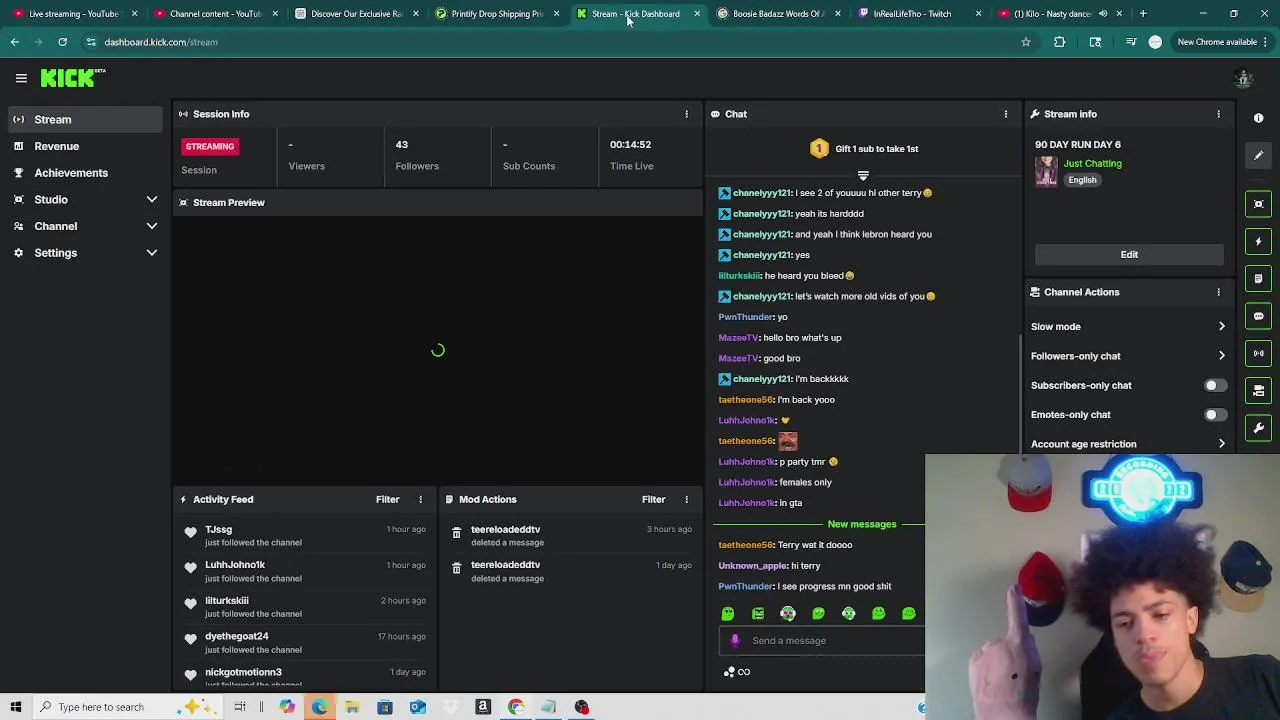
Task: Open the info icon in right rail
Action: click(x=1258, y=118)
